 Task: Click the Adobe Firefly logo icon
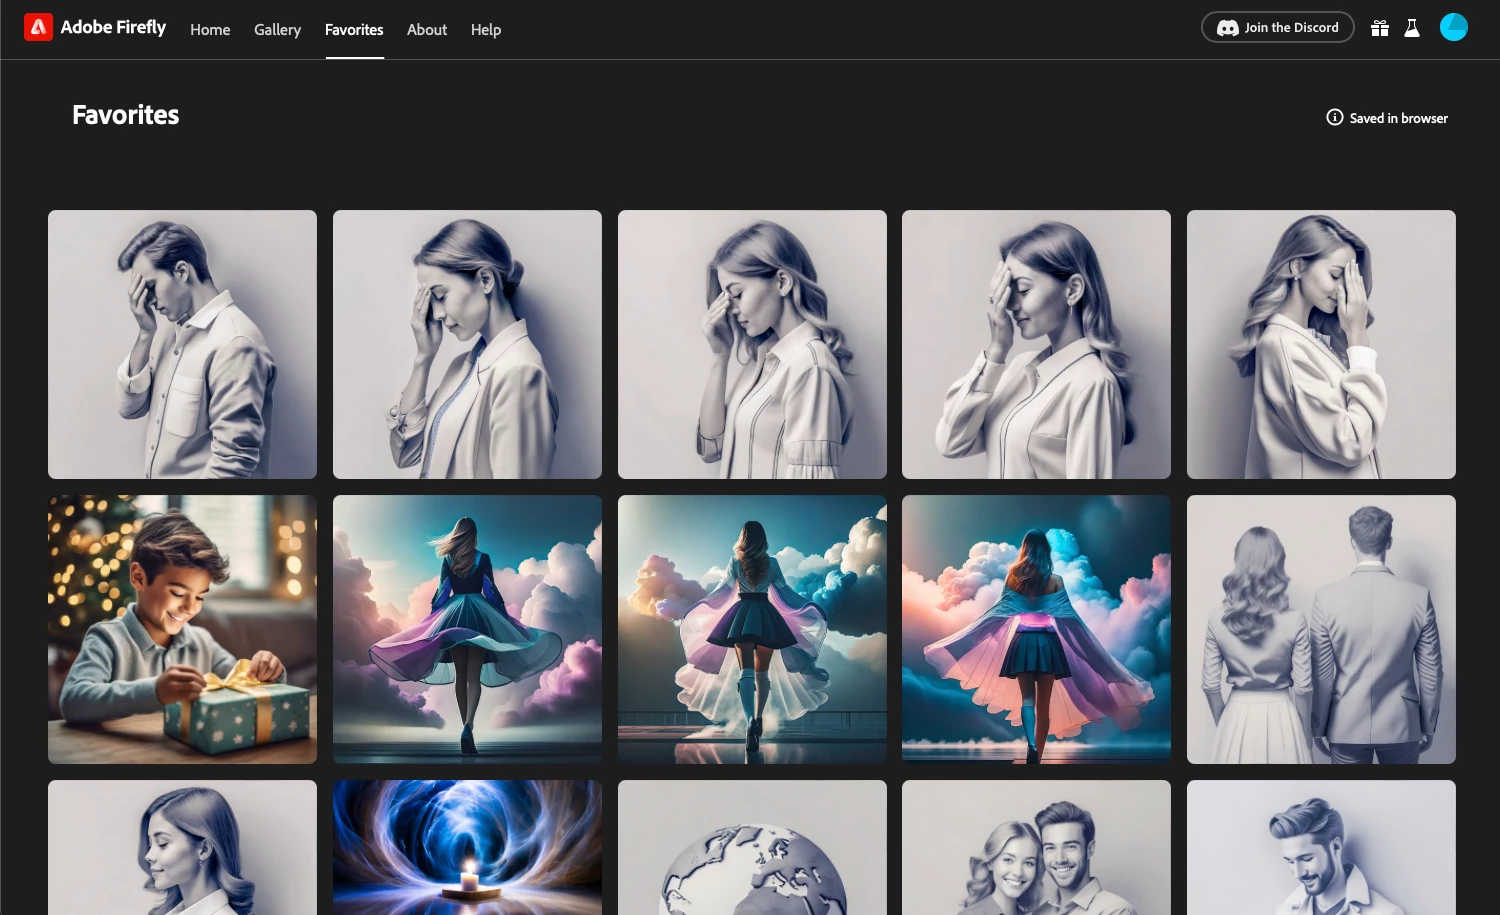click(x=38, y=27)
